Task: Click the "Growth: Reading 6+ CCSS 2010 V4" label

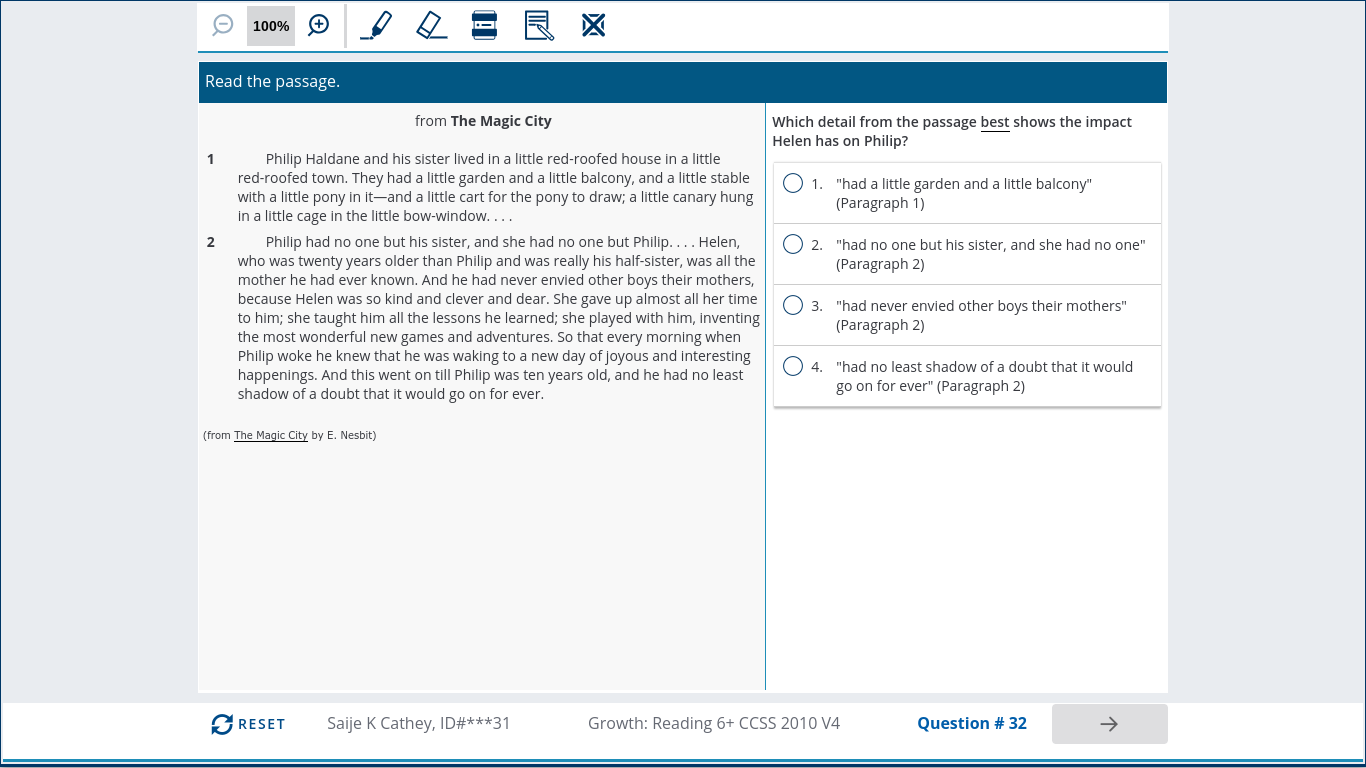Action: (714, 723)
